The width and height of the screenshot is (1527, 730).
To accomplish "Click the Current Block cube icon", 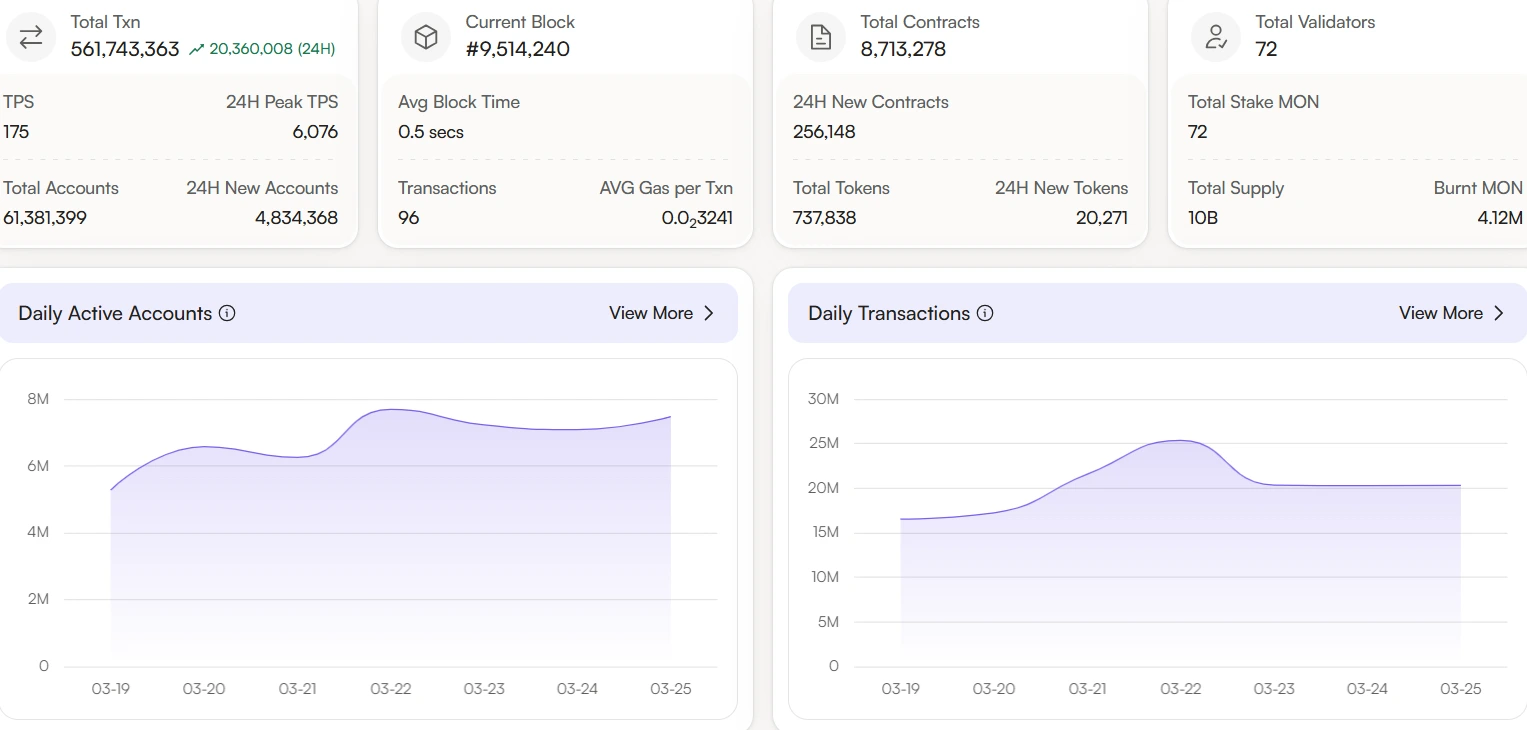I will pos(426,37).
